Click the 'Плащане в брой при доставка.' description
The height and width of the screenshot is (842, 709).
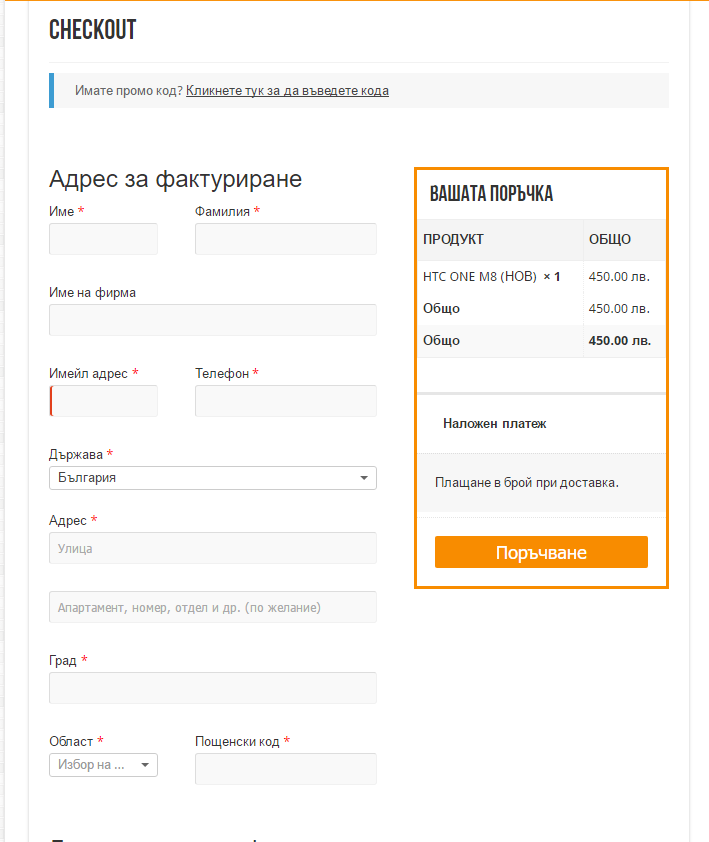(x=527, y=483)
